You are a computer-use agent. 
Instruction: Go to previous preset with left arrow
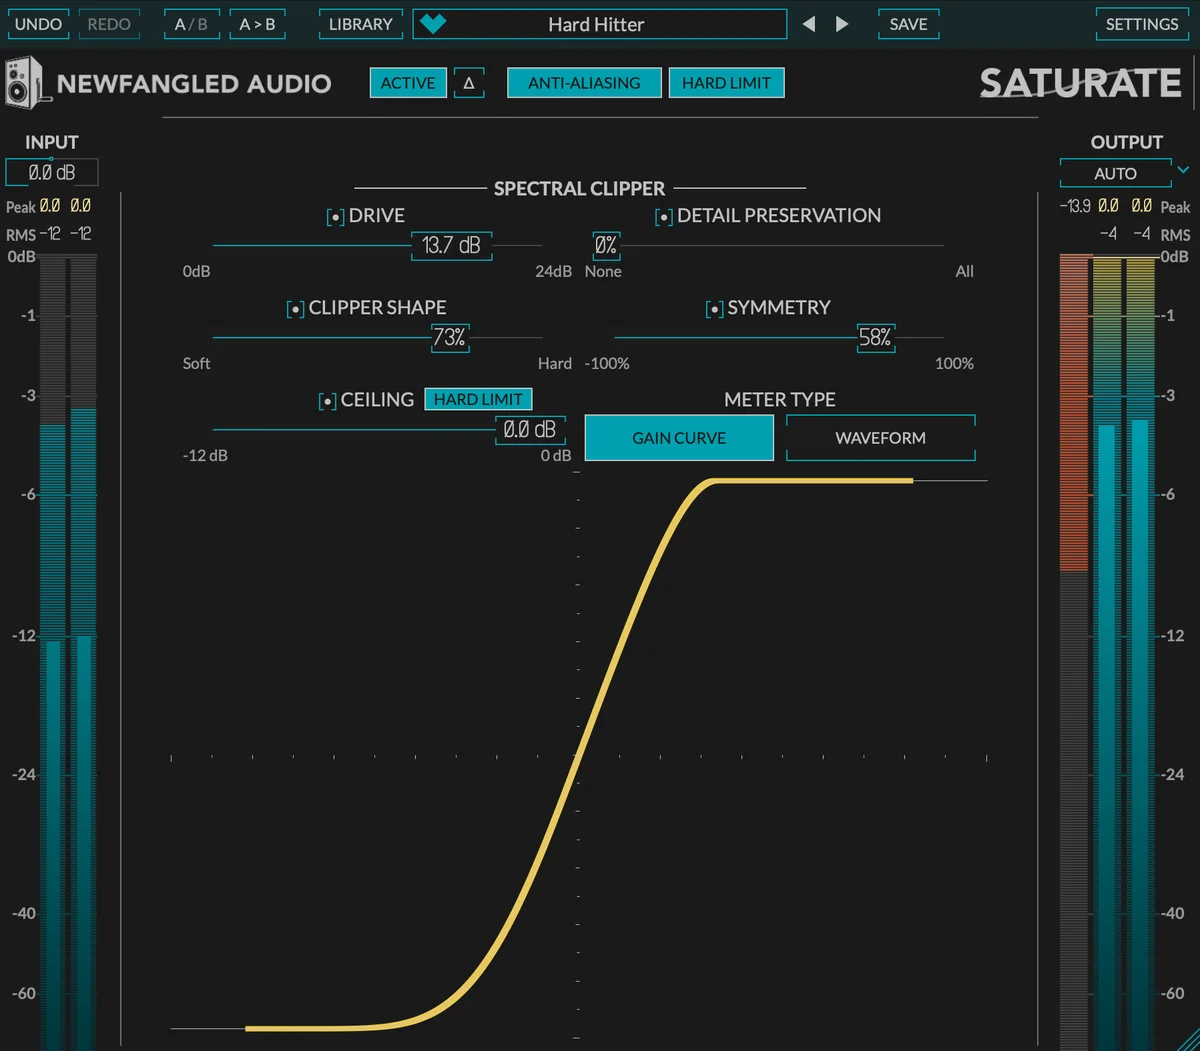(809, 24)
